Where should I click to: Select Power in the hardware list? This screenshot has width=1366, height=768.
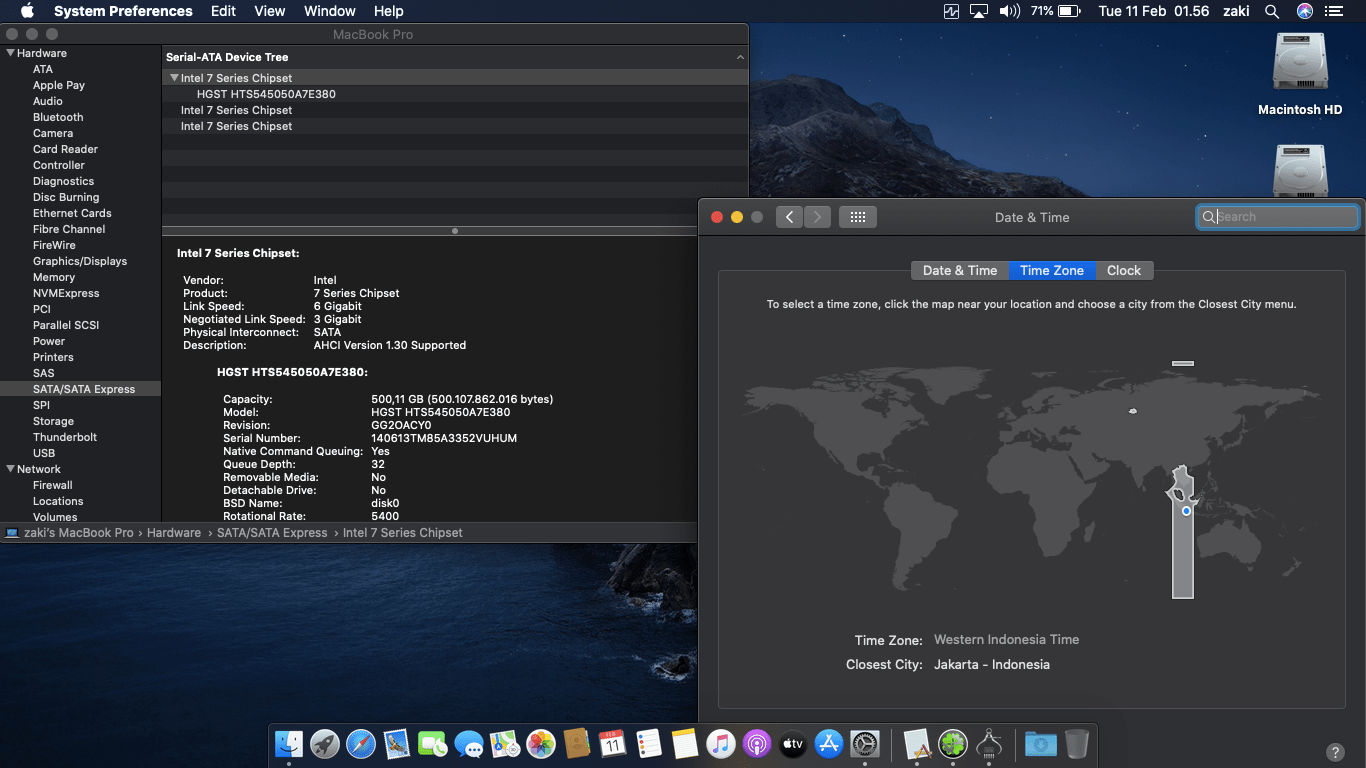(x=49, y=341)
